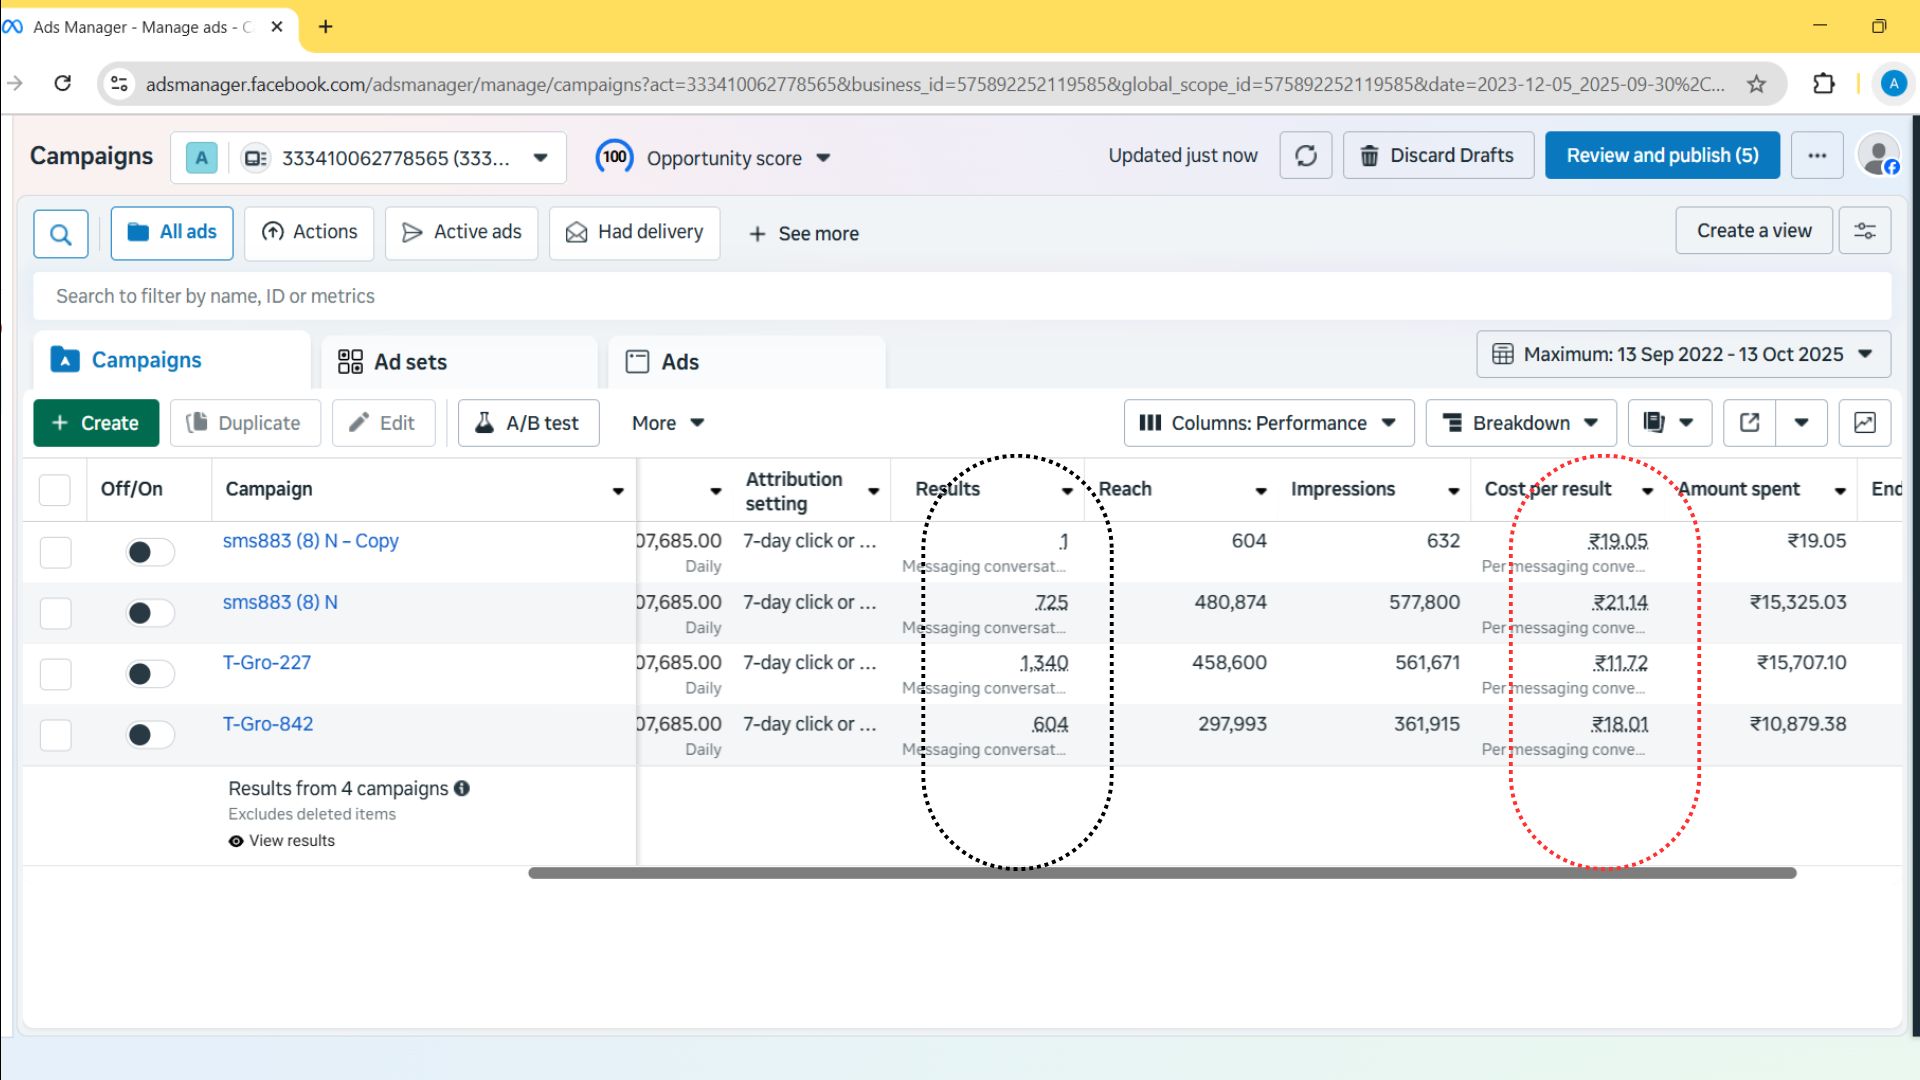
Task: Click the search magnifier icon
Action: 60,234
